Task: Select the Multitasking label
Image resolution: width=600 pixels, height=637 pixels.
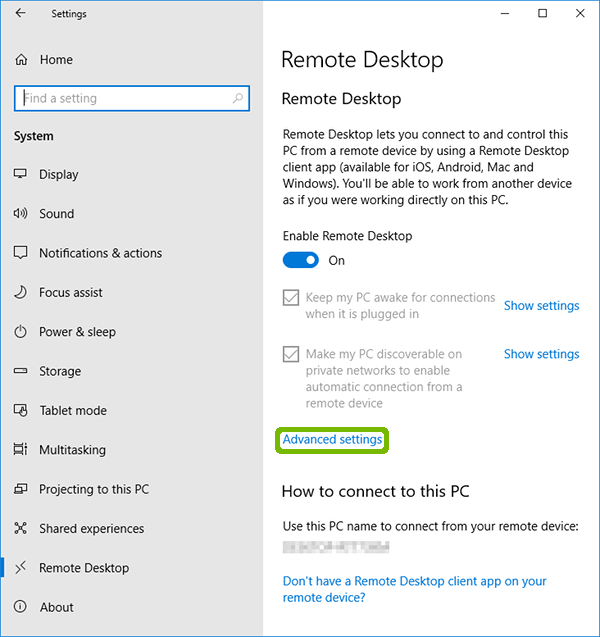Action: click(x=72, y=450)
